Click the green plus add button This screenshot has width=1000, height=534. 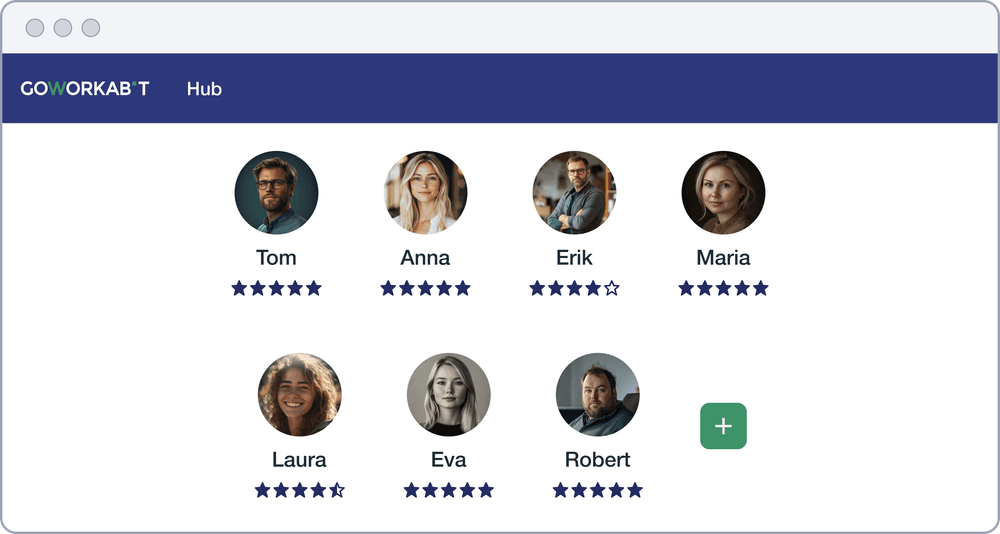tap(723, 426)
